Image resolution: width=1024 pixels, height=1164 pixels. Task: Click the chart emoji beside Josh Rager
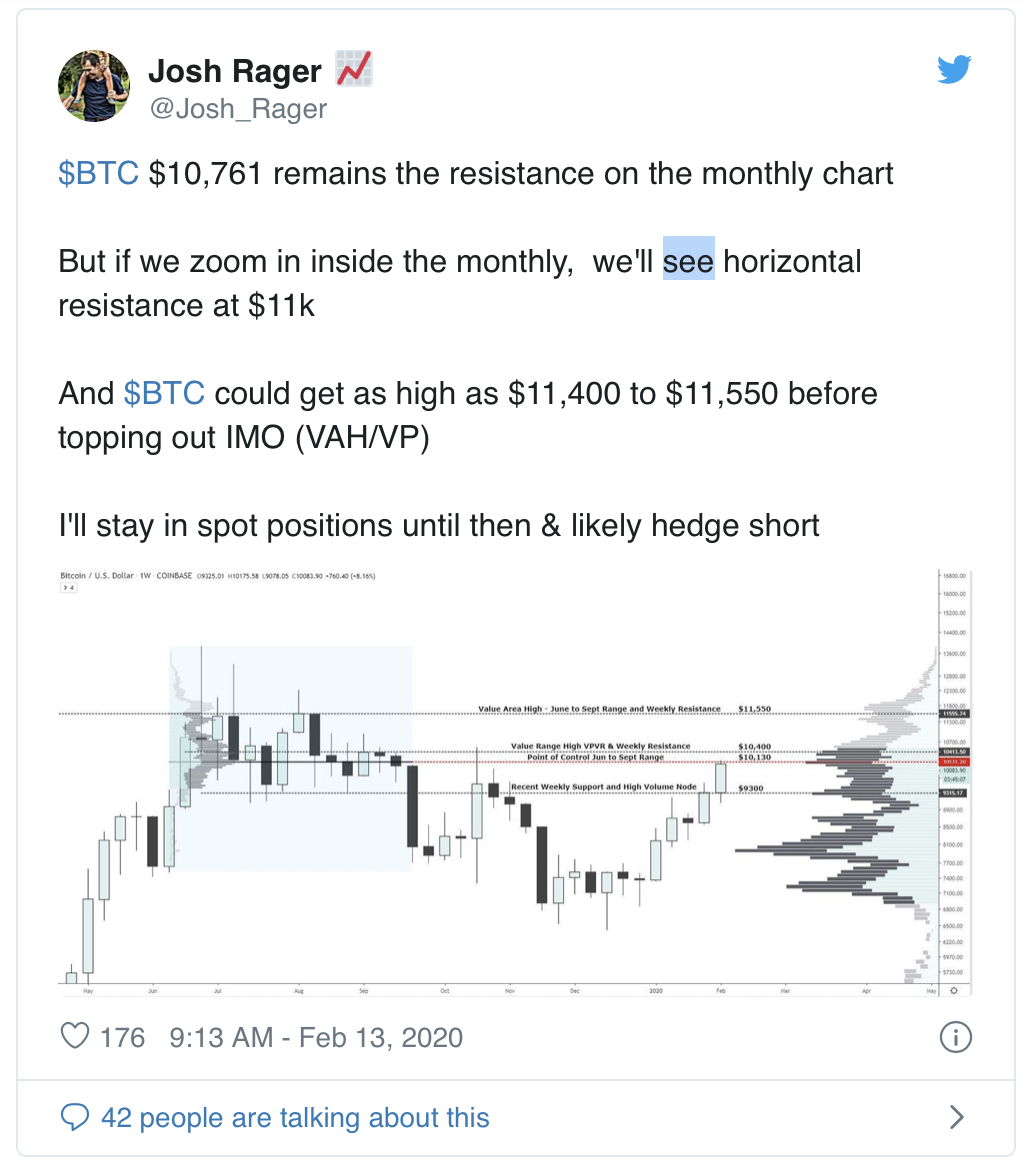[353, 69]
